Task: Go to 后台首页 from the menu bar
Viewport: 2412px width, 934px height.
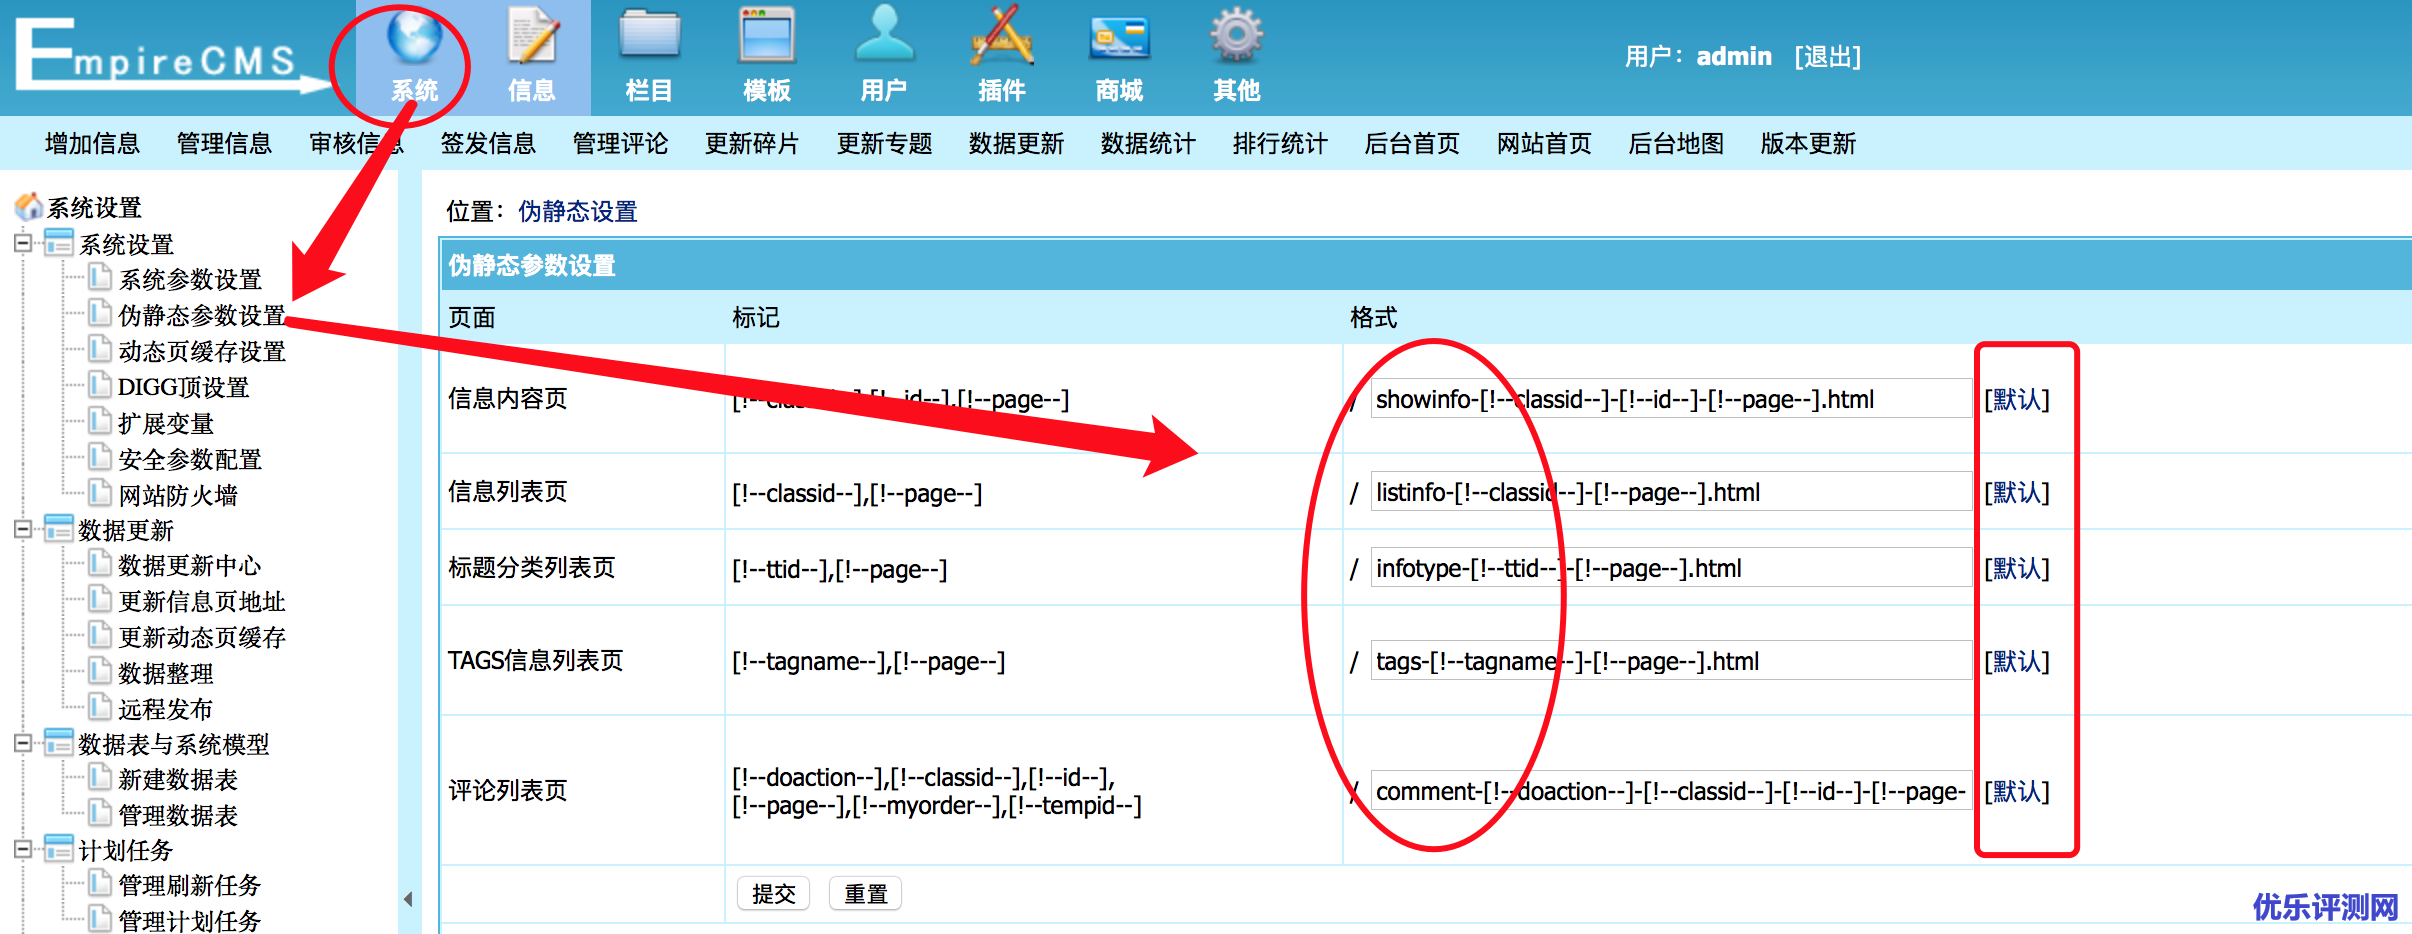Action: pyautogui.click(x=1412, y=144)
